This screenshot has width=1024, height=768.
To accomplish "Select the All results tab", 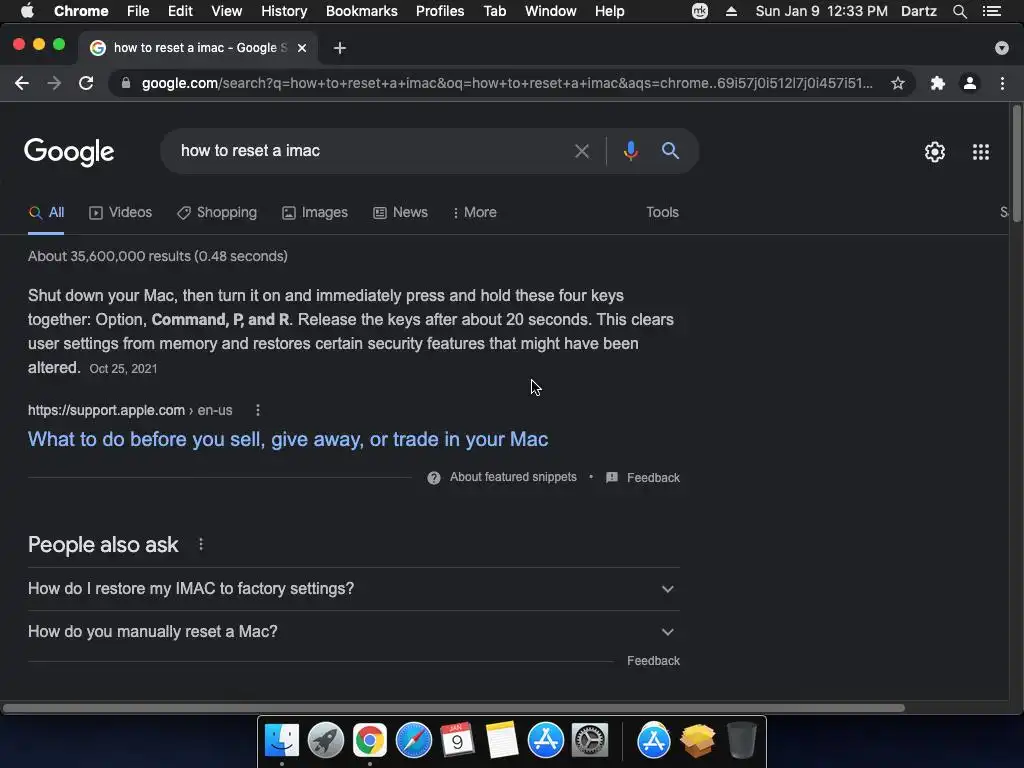I will [46, 212].
